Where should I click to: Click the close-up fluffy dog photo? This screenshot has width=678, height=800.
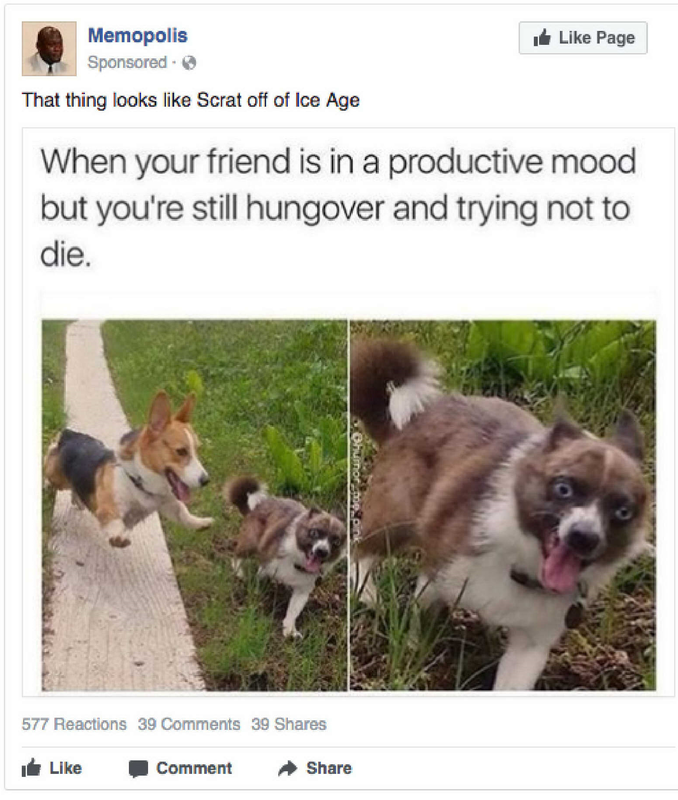pos(503,505)
